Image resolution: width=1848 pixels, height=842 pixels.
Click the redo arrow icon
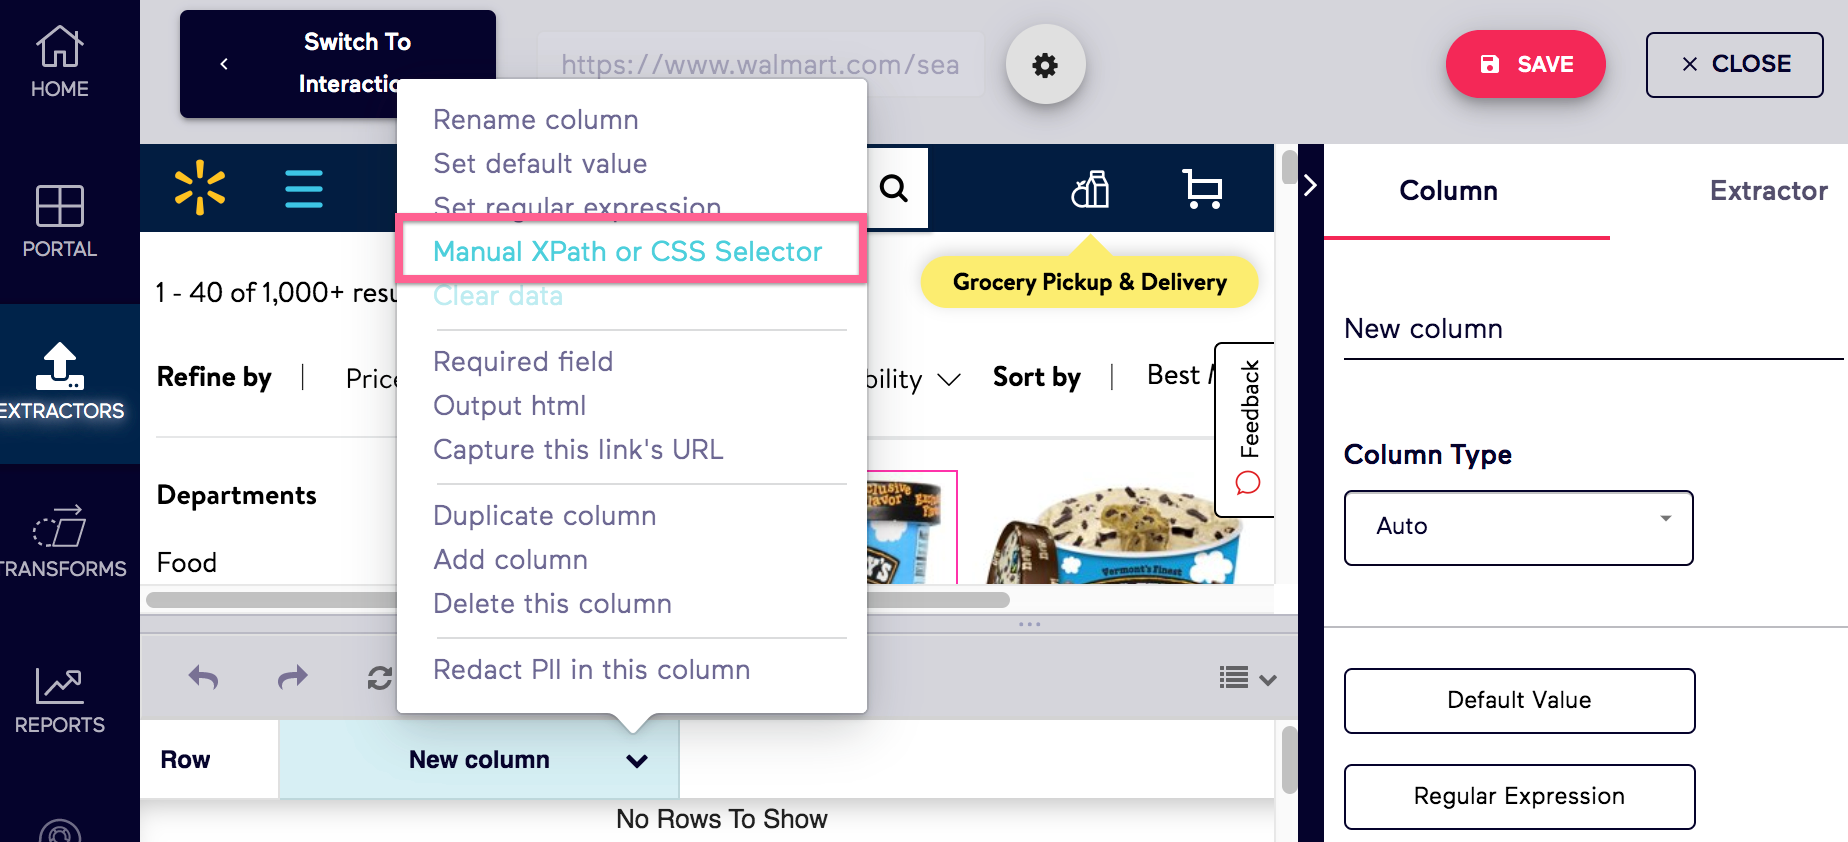pos(292,679)
